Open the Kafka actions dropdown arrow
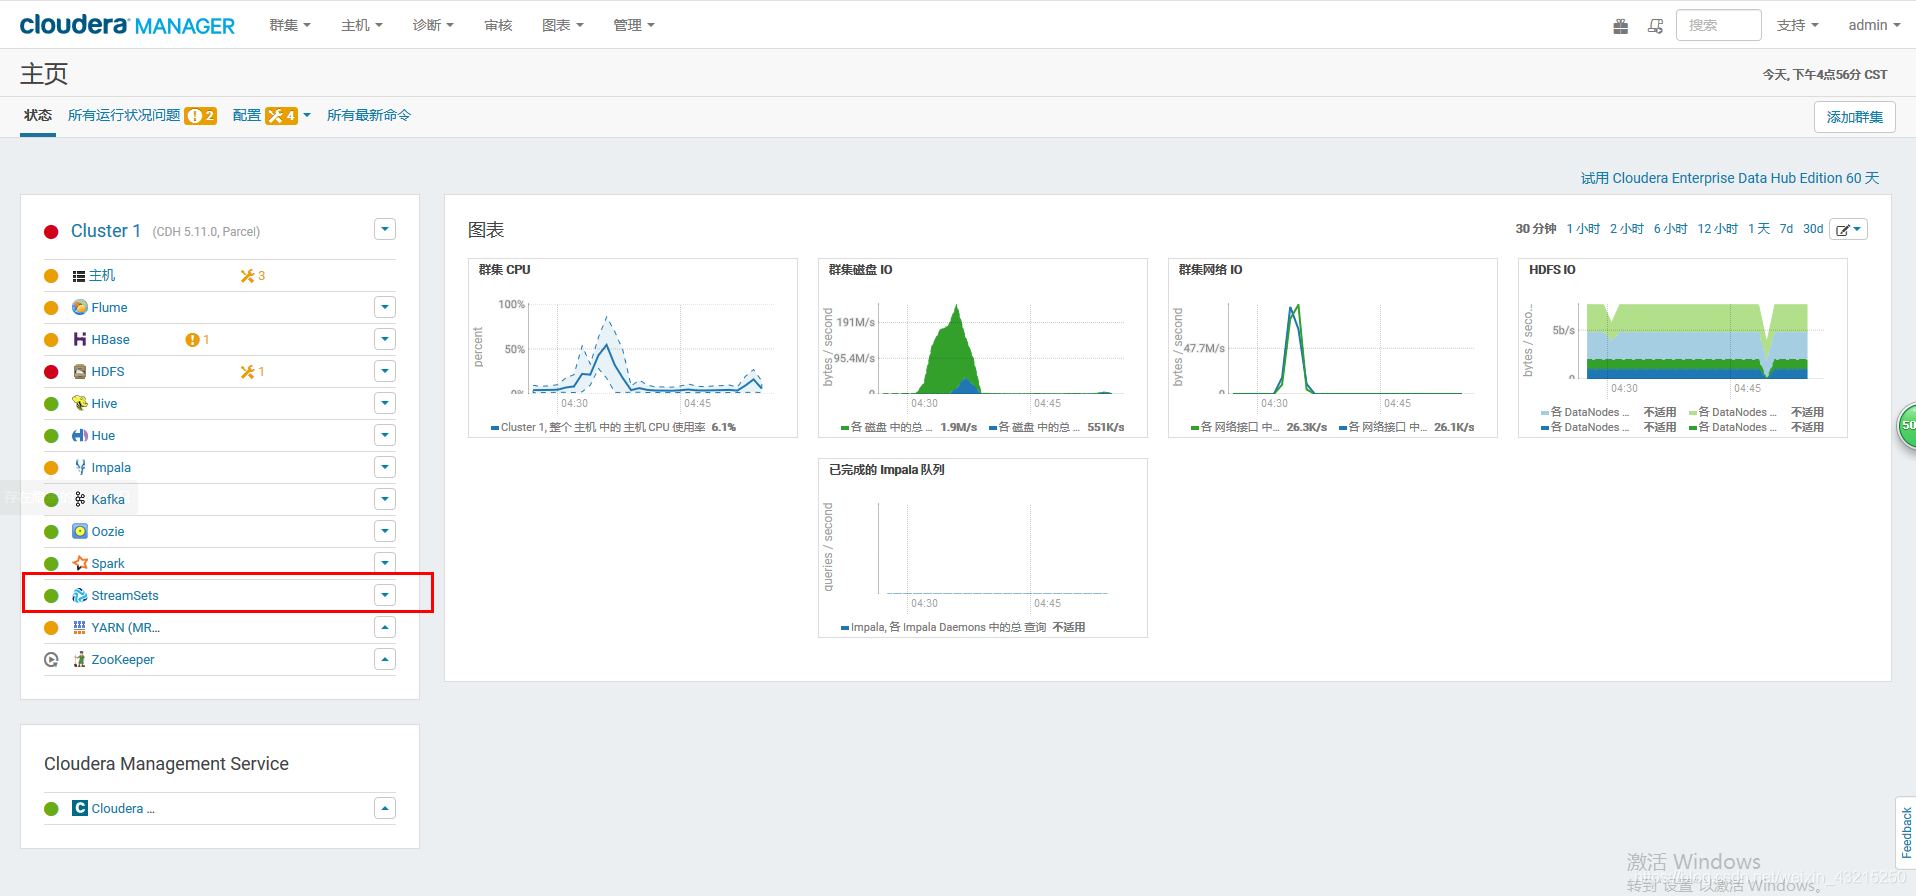 click(385, 499)
